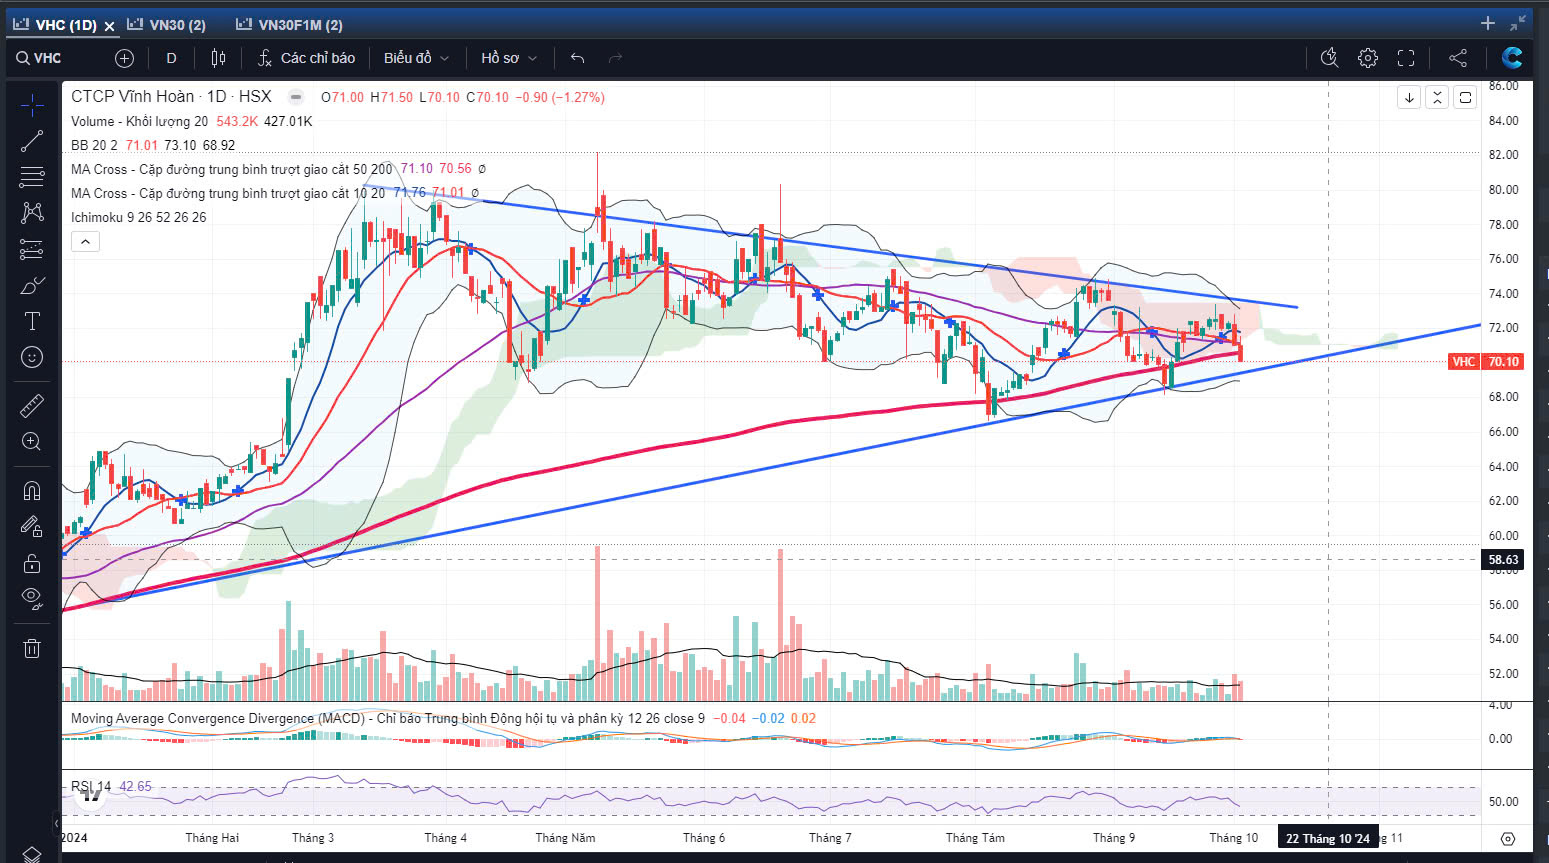
Task: Select the trend line drawing tool
Action: (x=32, y=141)
